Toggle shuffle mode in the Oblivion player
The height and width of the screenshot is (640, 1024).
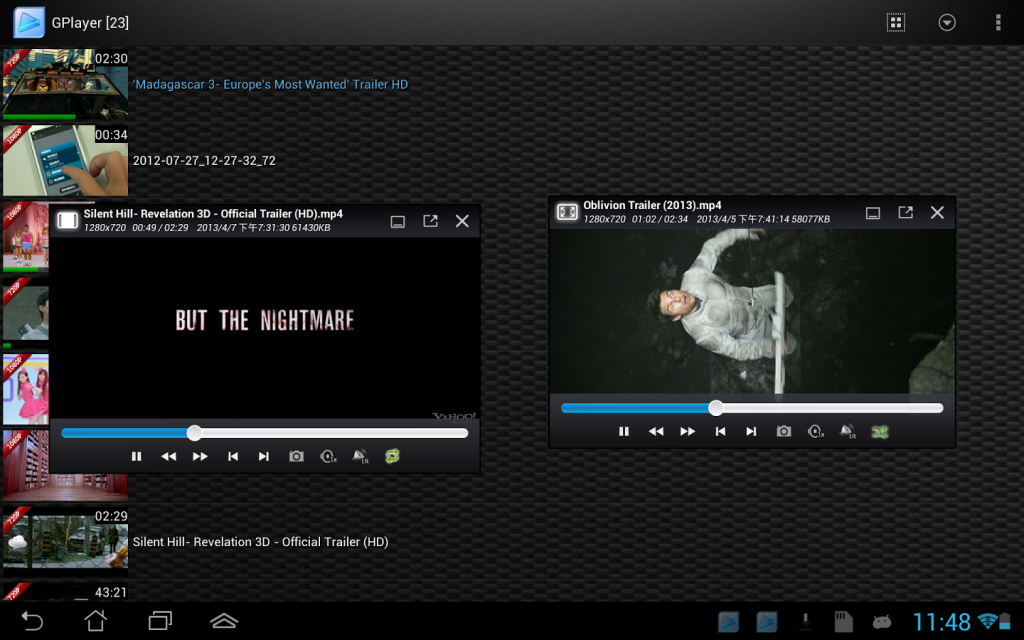click(880, 431)
